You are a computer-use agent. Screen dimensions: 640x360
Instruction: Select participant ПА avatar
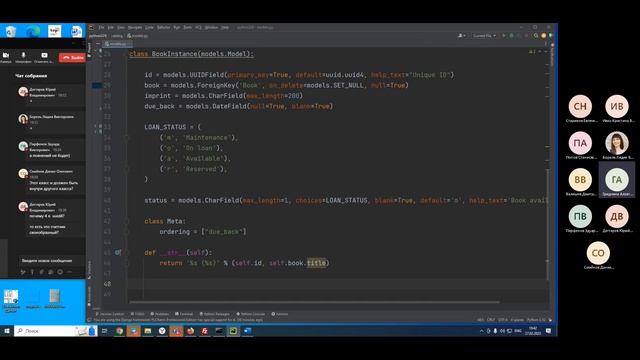[x=580, y=143]
